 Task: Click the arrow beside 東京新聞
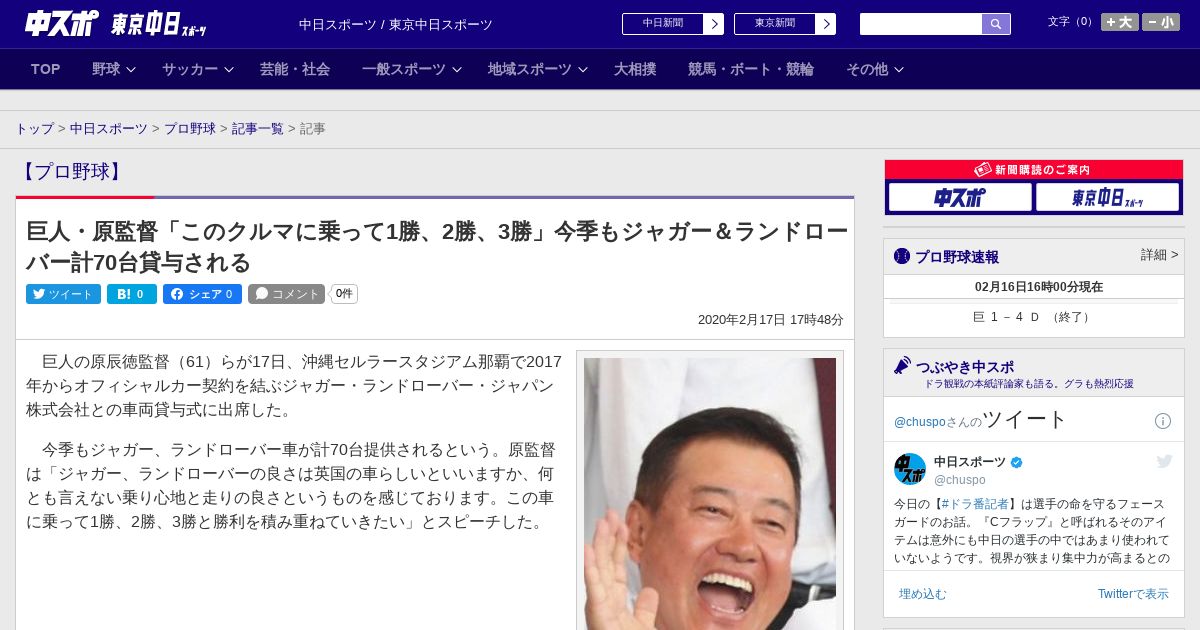[x=826, y=24]
